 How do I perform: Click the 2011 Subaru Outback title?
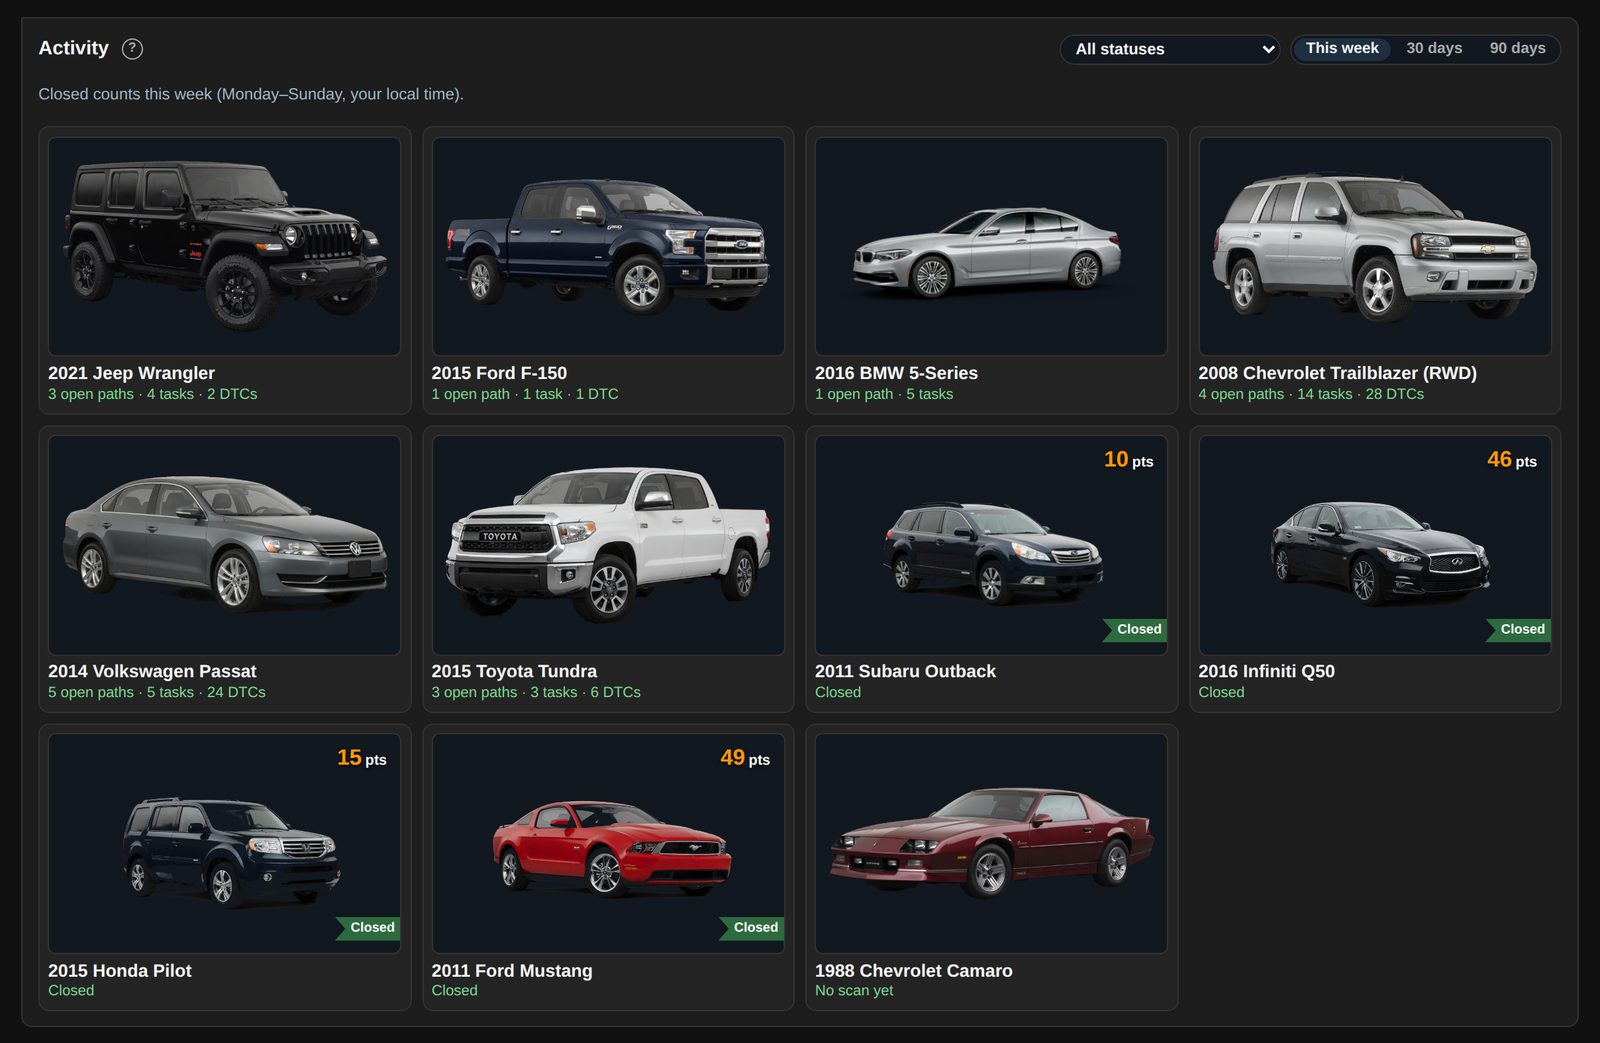[x=905, y=671]
